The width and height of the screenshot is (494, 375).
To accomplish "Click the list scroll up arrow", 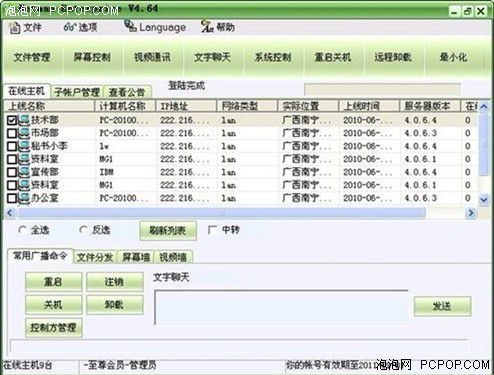I will (x=484, y=107).
